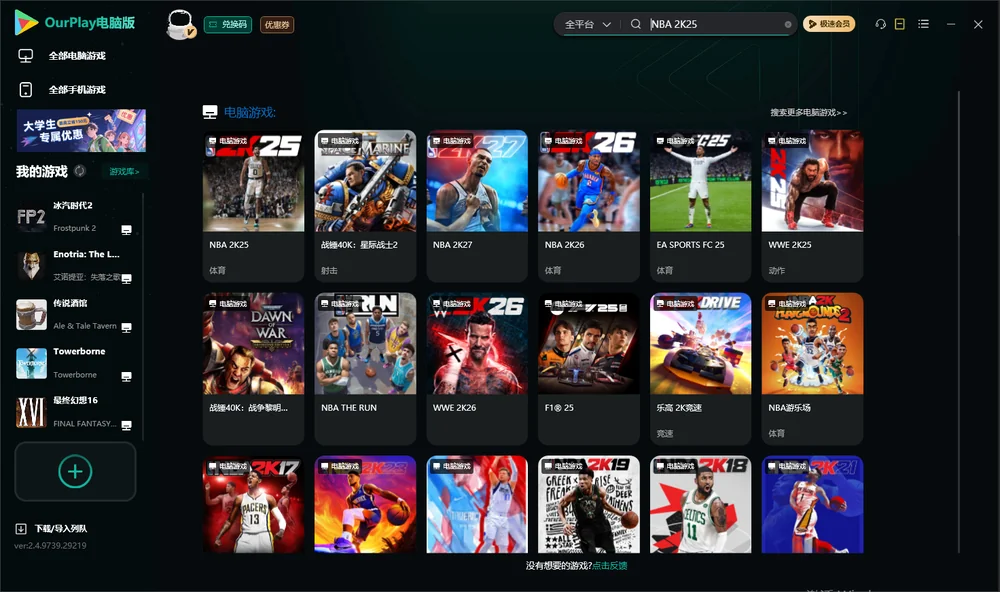This screenshot has height=592, width=1000.
Task: Click the yellow mini-mode icon in title bar
Action: [x=899, y=24]
